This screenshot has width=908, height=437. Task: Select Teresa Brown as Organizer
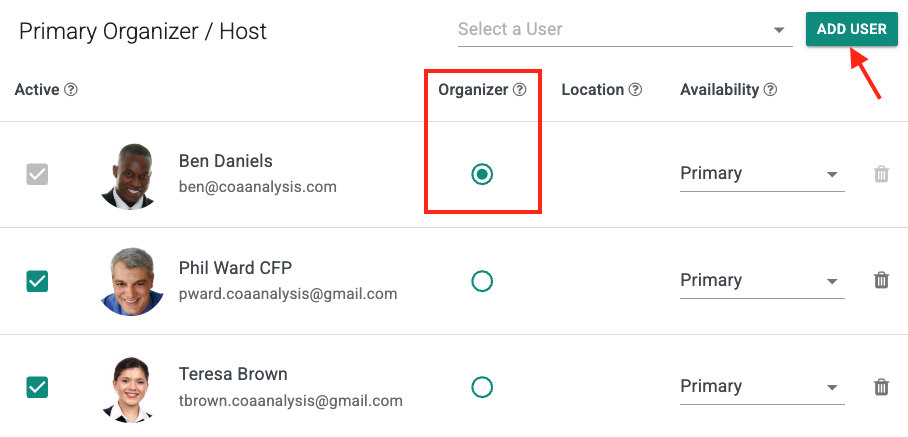pyautogui.click(x=482, y=387)
